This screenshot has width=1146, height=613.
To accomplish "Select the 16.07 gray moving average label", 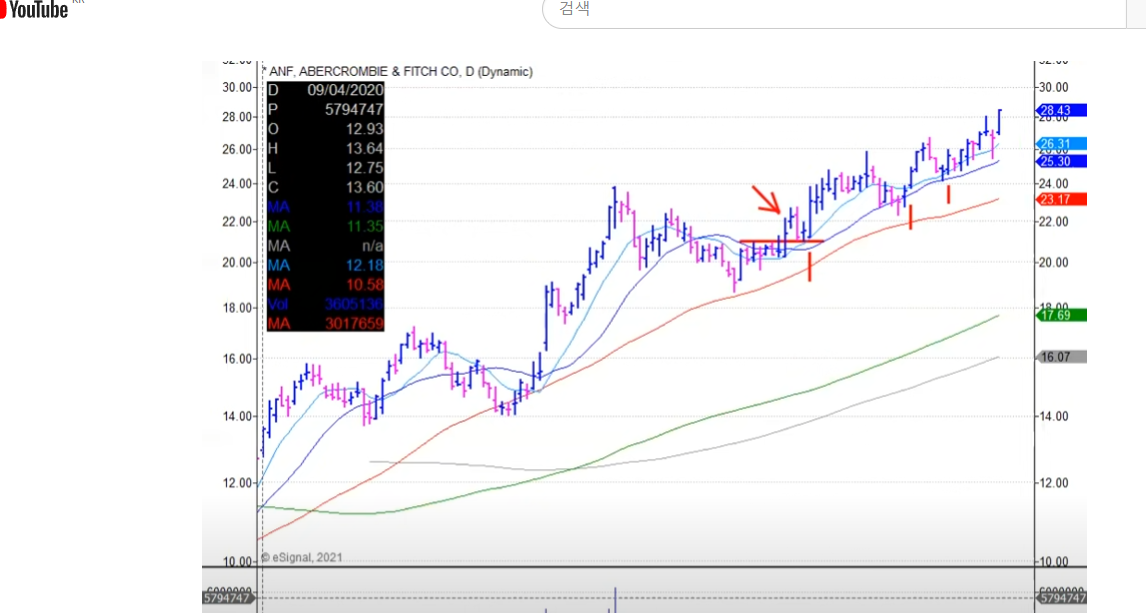I will [1061, 357].
